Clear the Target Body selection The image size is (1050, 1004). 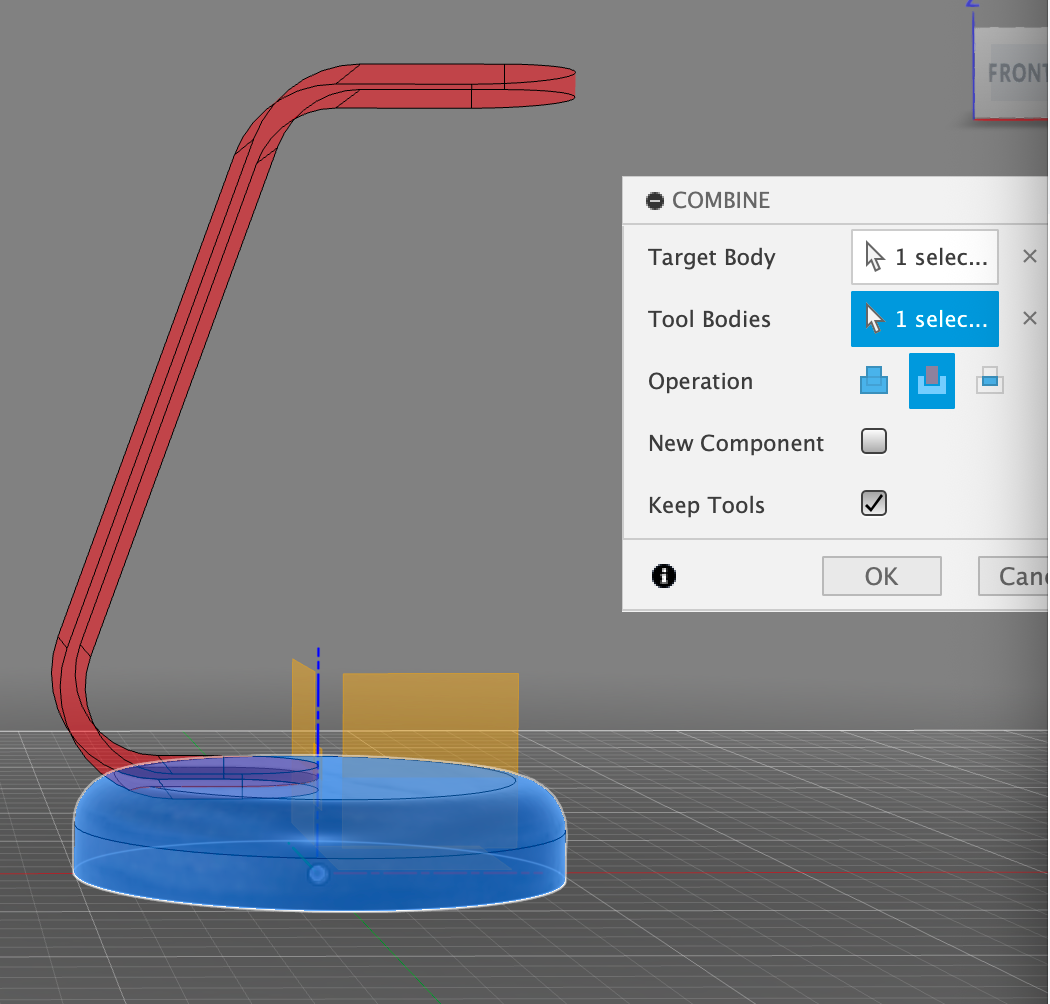1029,257
